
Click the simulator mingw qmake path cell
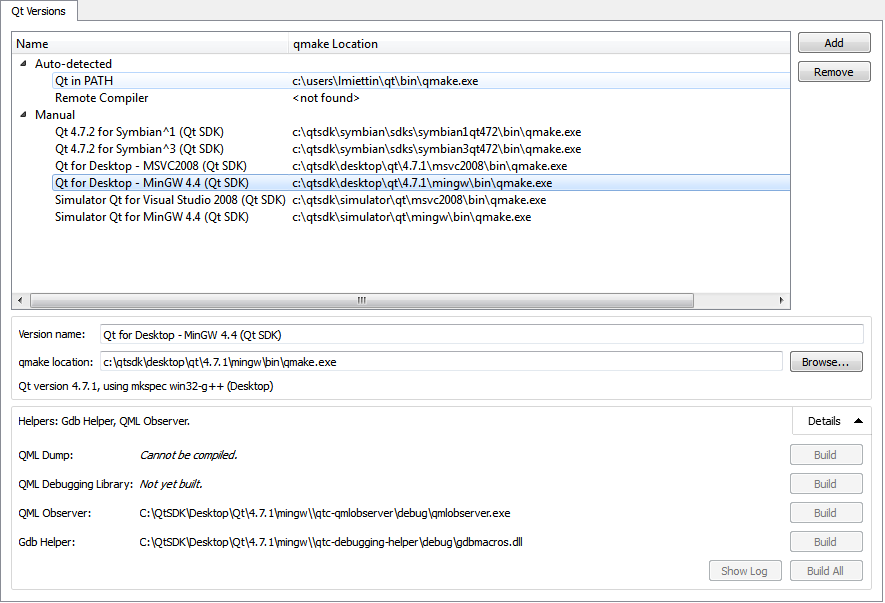pyautogui.click(x=411, y=217)
